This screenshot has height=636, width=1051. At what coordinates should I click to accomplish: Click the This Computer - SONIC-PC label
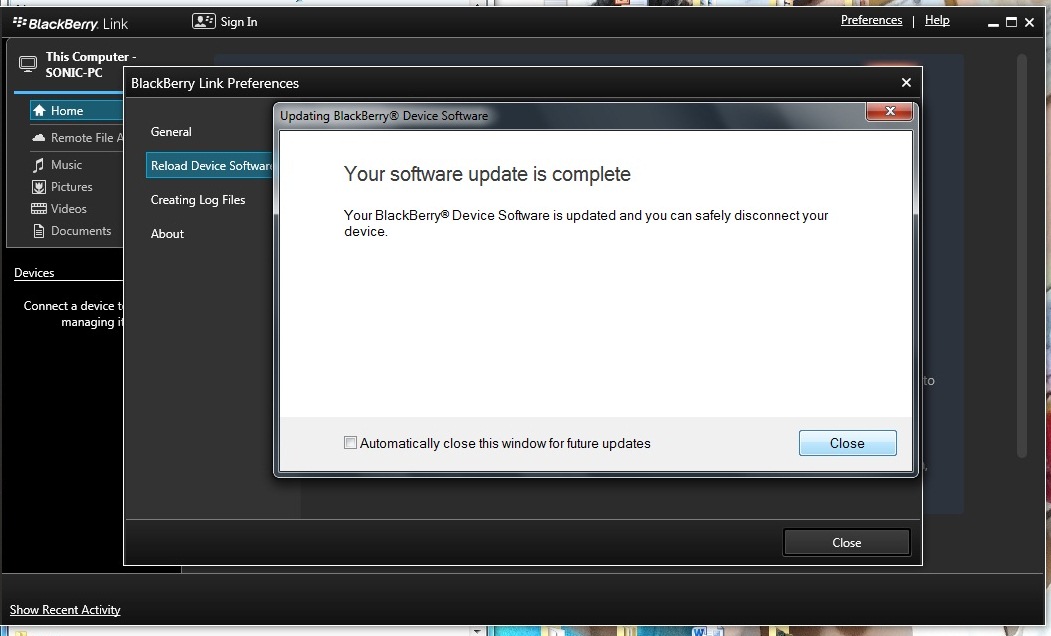(x=90, y=65)
